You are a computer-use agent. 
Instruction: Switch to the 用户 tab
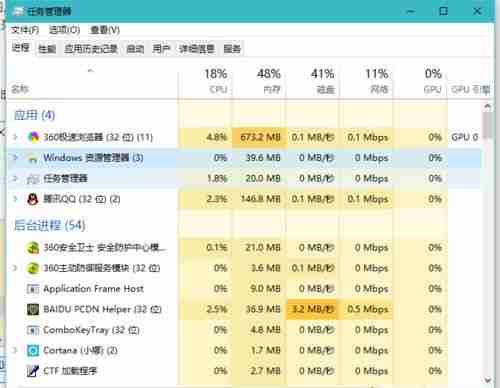[x=162, y=49]
